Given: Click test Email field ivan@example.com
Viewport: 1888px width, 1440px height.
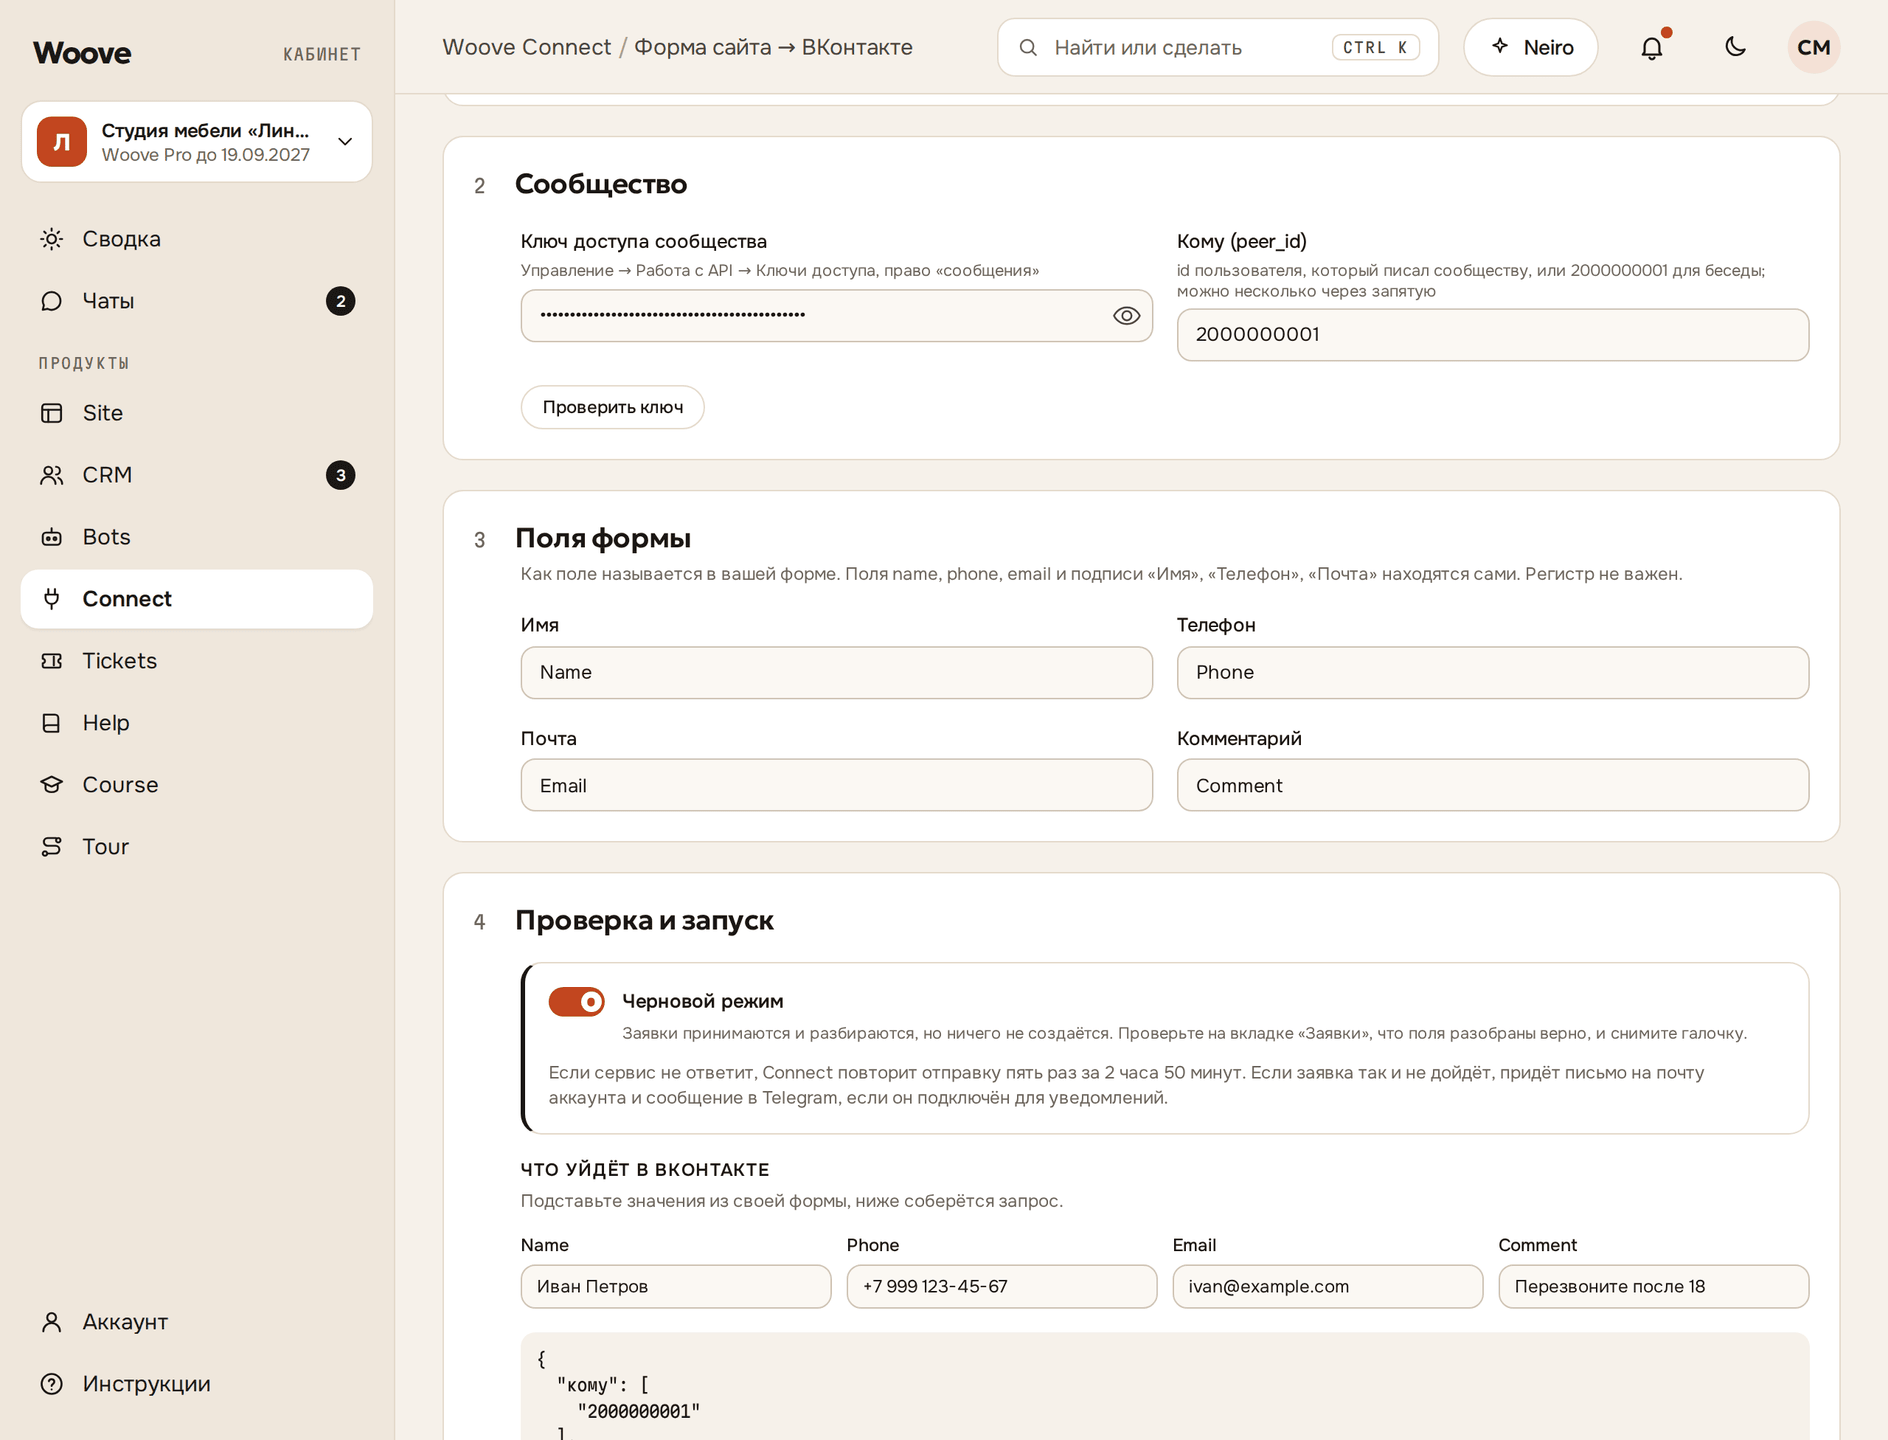Looking at the screenshot, I should (x=1328, y=1287).
